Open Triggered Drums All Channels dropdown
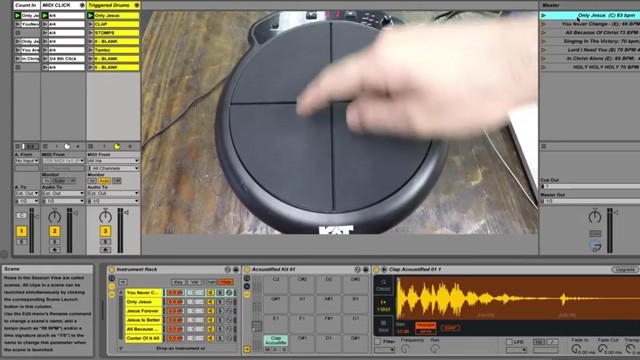The width and height of the screenshot is (640, 360). 113,168
